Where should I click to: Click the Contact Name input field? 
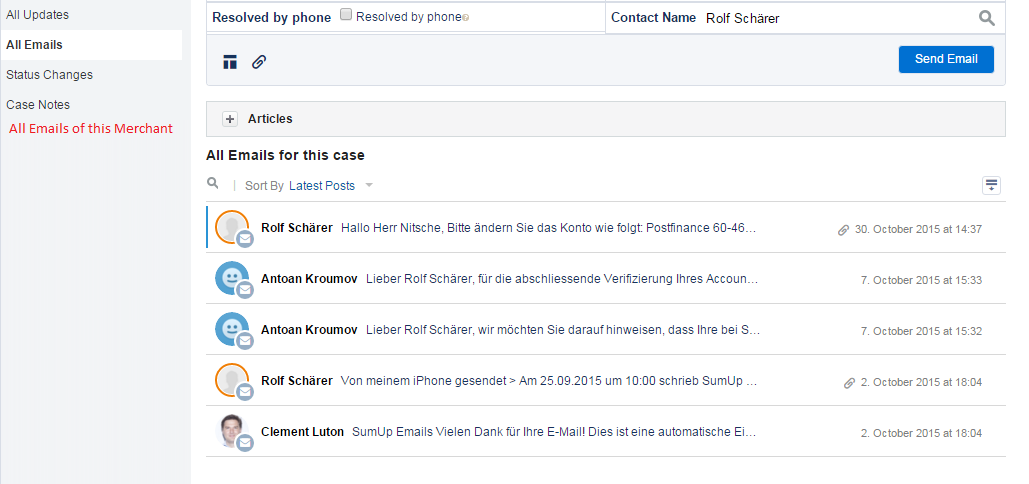835,18
